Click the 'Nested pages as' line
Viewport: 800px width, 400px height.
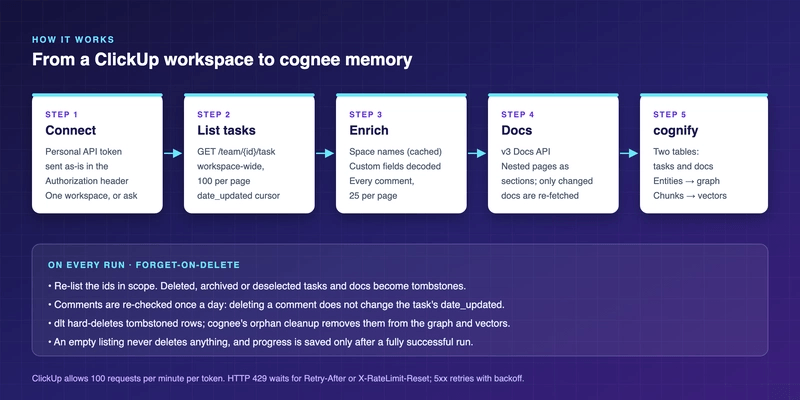click(x=535, y=166)
